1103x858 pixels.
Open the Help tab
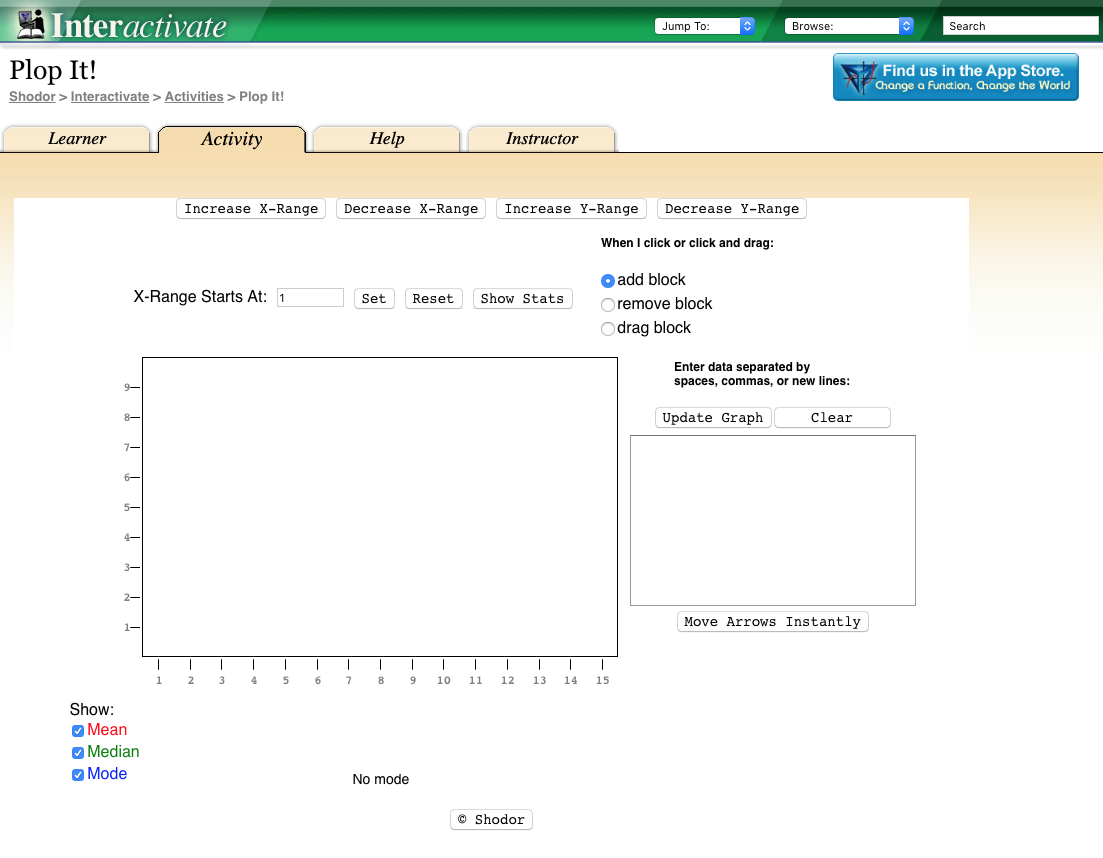[x=387, y=139]
